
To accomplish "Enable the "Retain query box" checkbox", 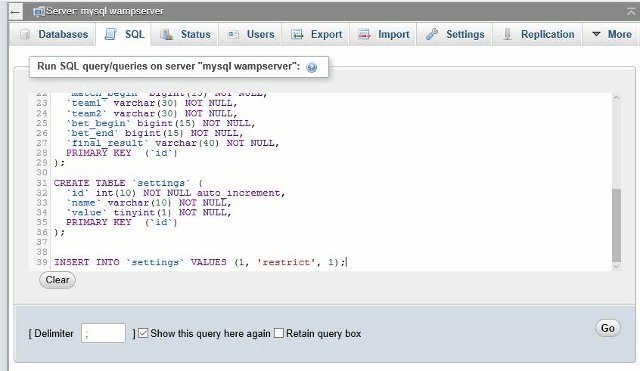I will pyautogui.click(x=279, y=333).
